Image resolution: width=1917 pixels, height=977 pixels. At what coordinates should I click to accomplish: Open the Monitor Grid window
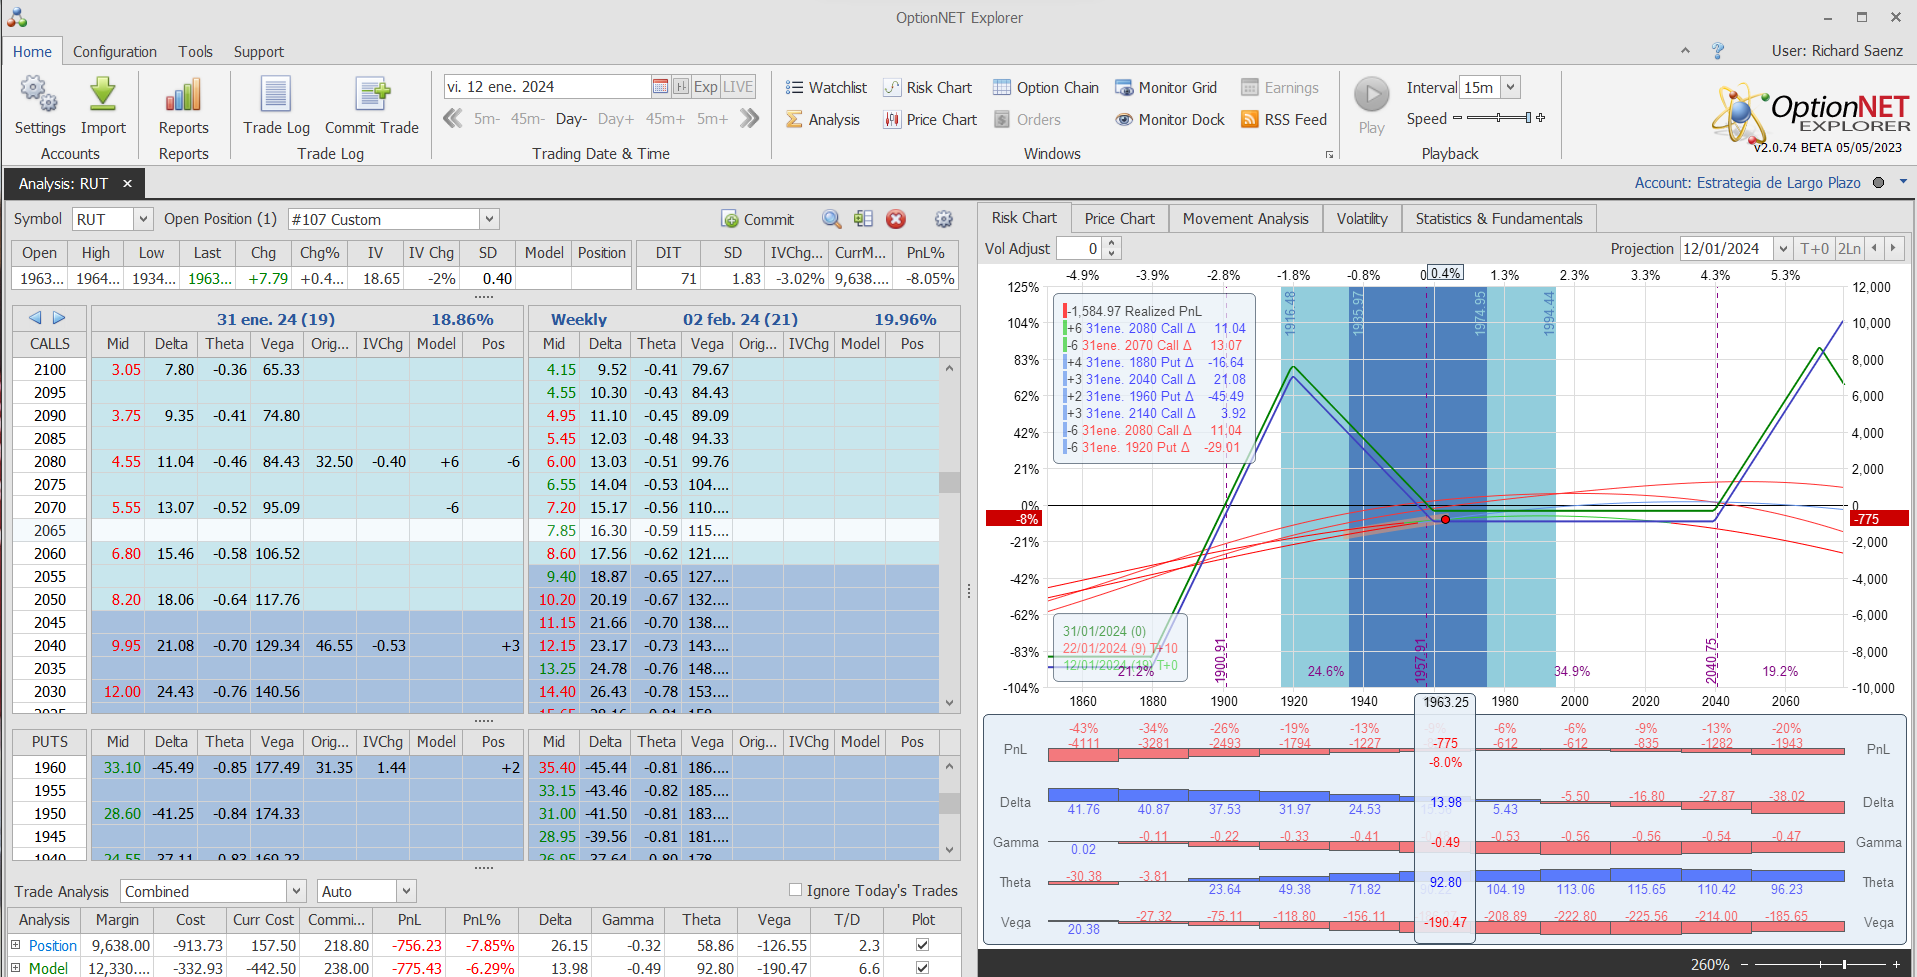(1166, 88)
